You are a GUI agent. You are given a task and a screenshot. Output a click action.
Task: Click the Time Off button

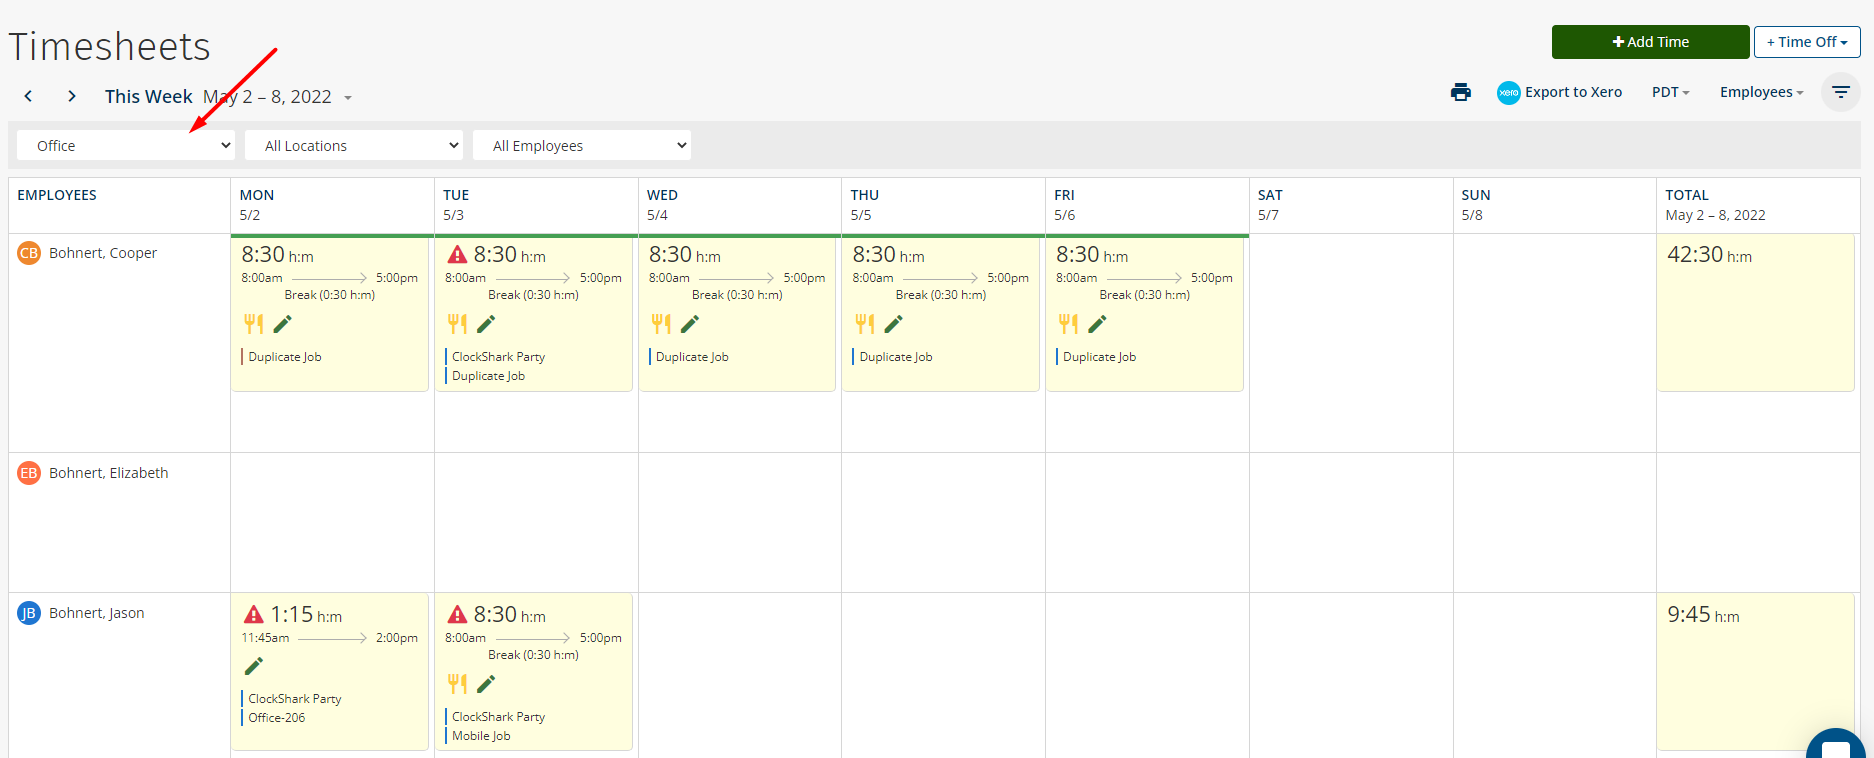point(1806,42)
